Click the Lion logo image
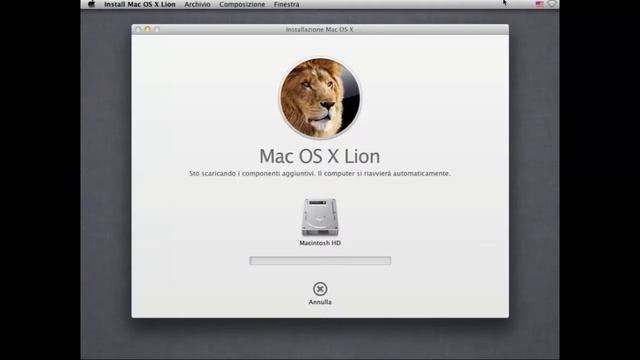 320,98
